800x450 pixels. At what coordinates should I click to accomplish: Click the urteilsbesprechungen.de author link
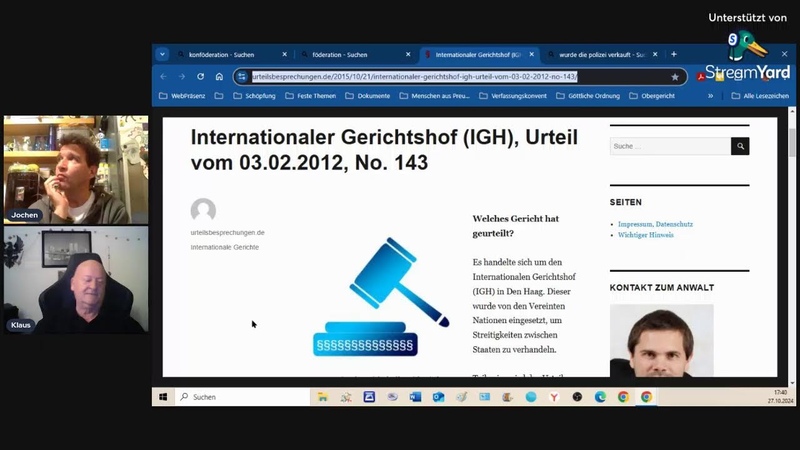pos(228,233)
